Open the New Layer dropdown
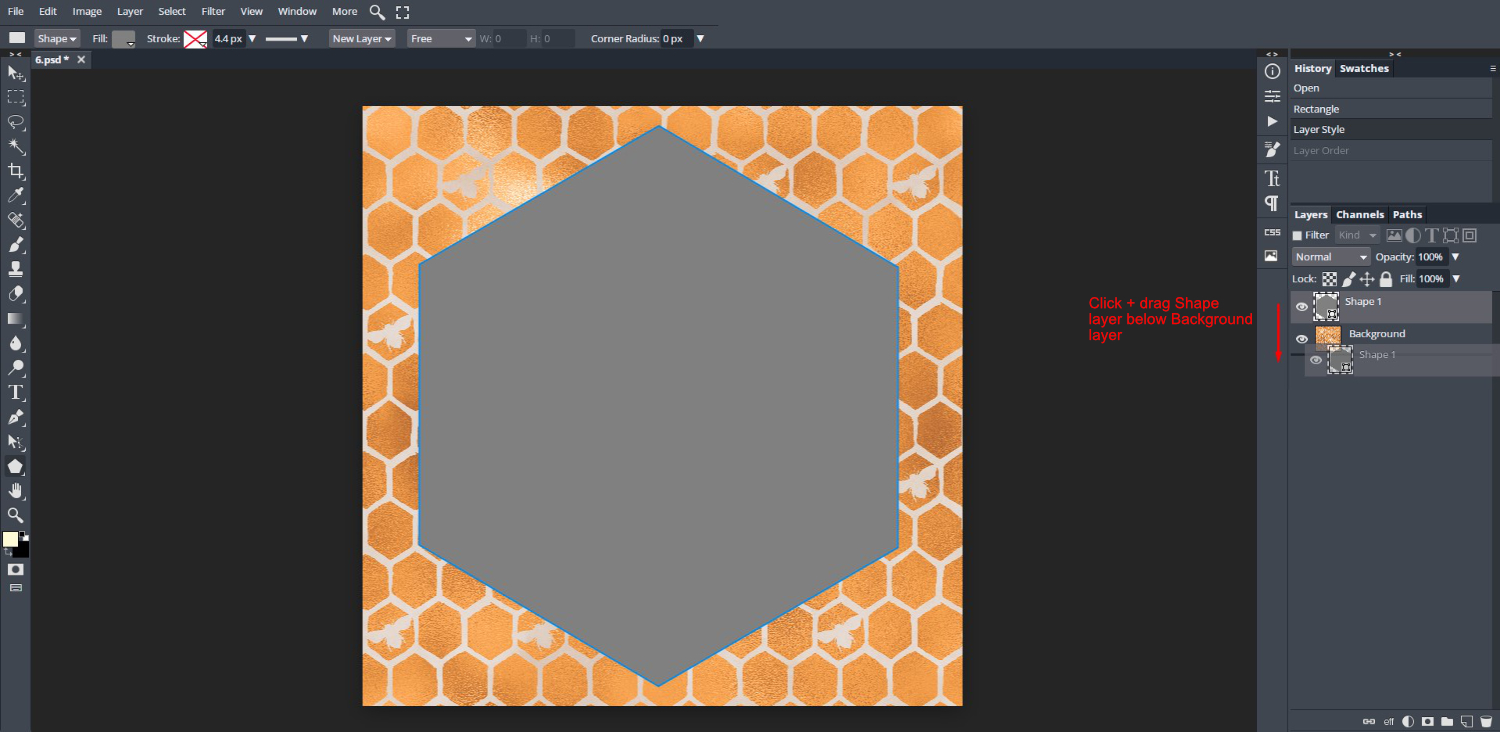The width and height of the screenshot is (1500, 732). pos(362,39)
